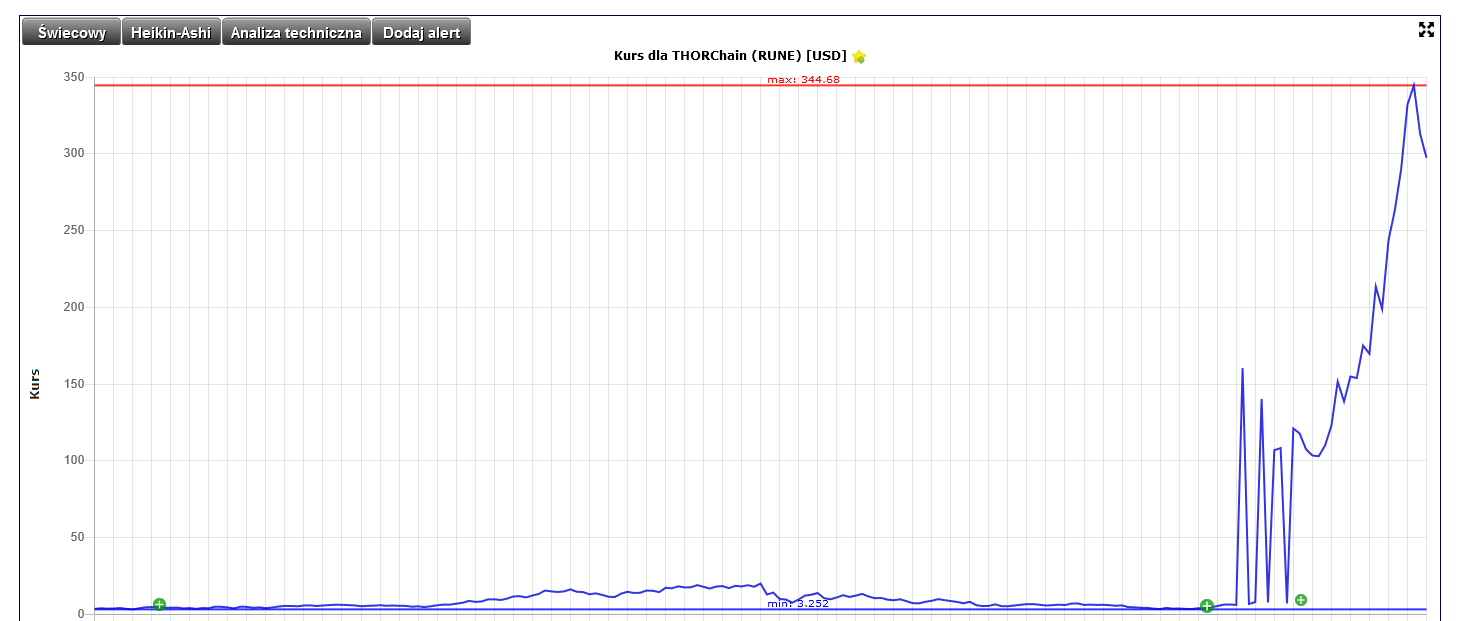This screenshot has width=1462, height=621.
Task: Click the top of the first tall spike near 160
Action: tap(1242, 369)
